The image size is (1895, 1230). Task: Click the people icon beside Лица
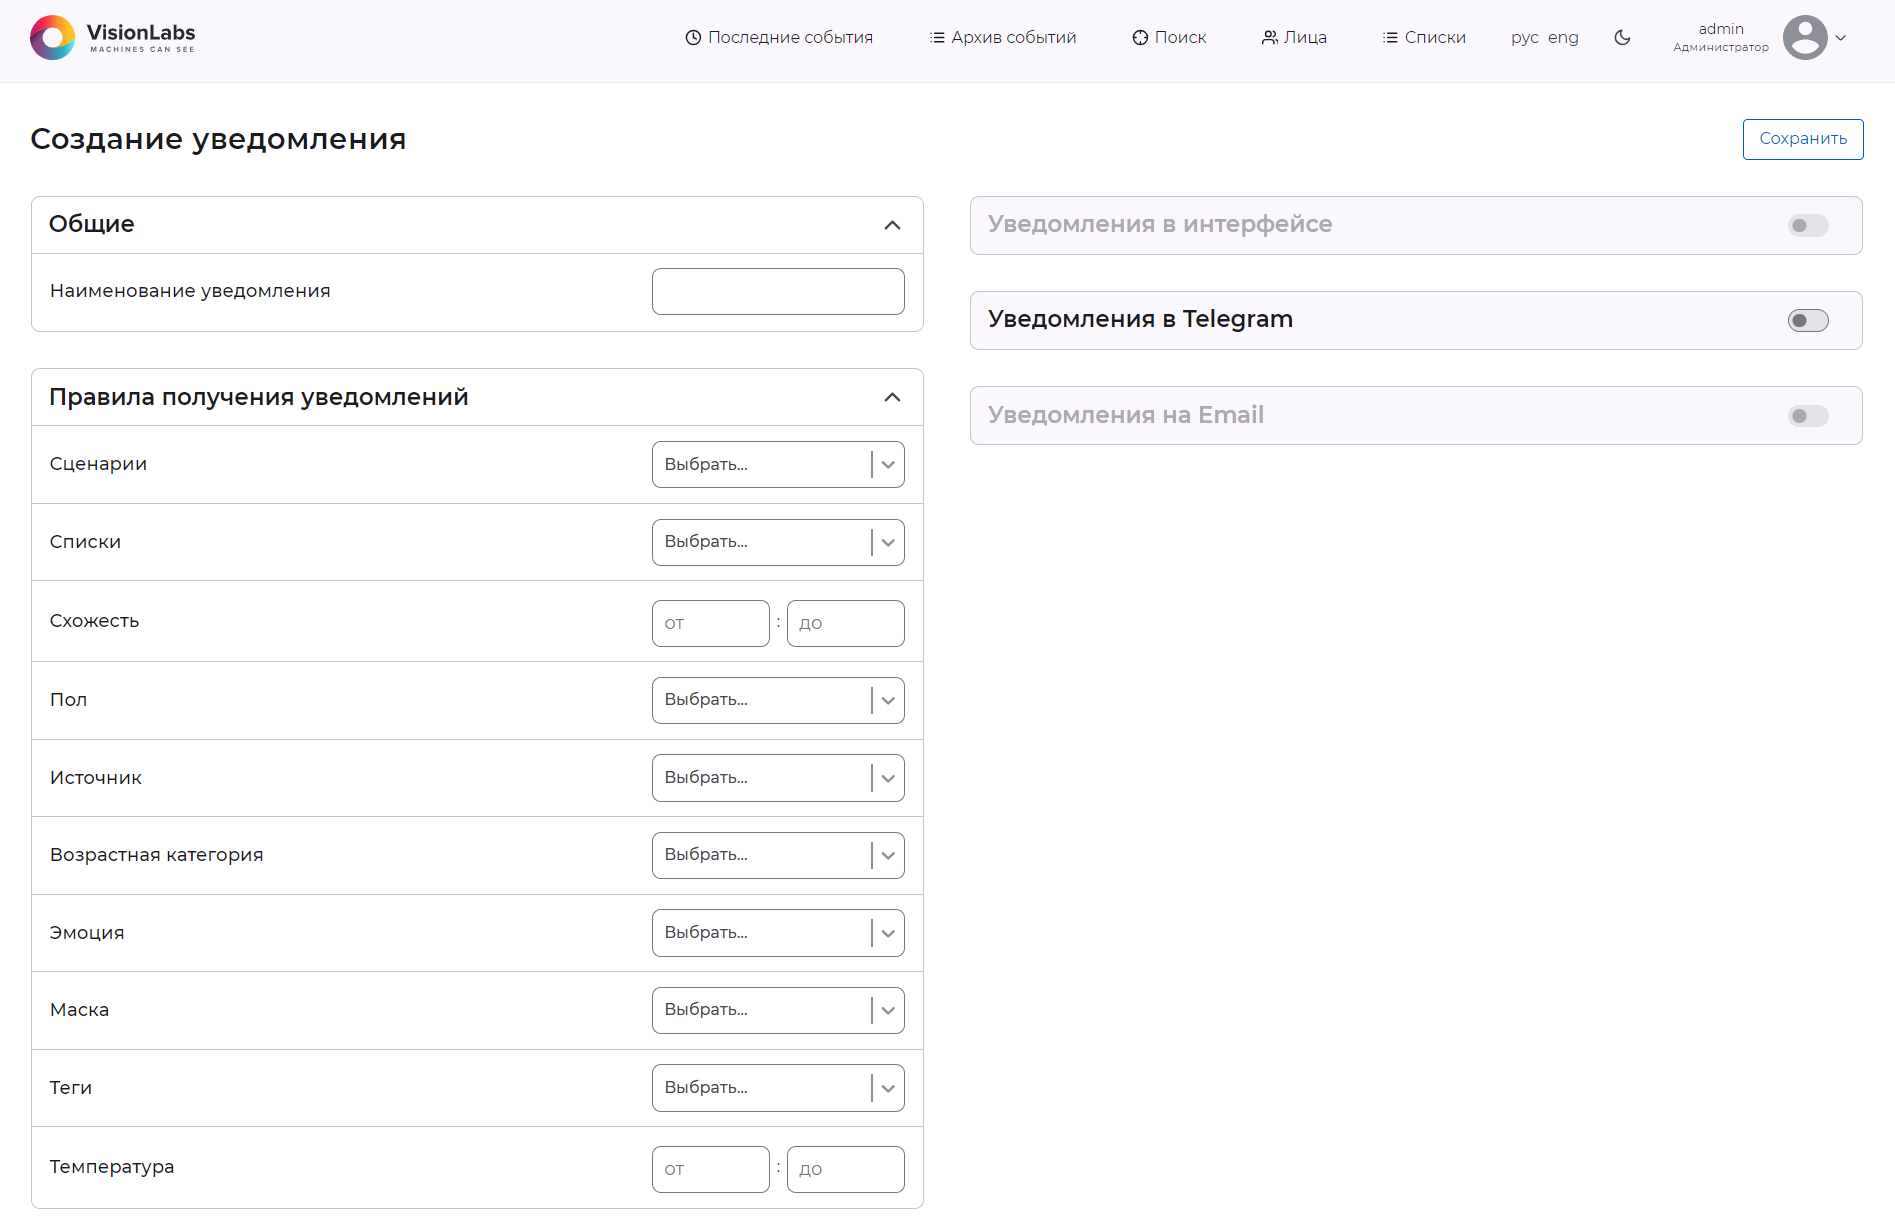(x=1269, y=37)
